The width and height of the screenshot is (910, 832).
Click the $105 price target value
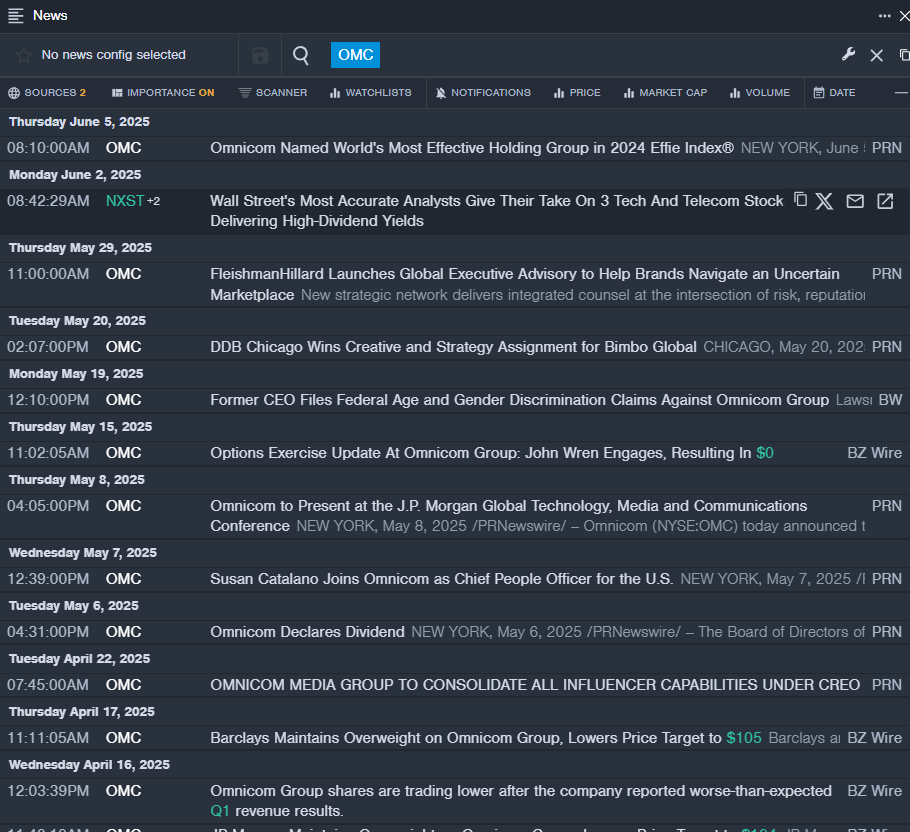click(743, 737)
